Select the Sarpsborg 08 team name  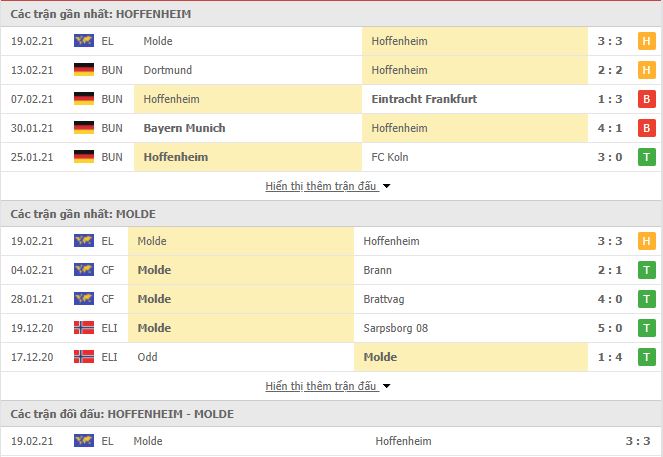point(396,328)
